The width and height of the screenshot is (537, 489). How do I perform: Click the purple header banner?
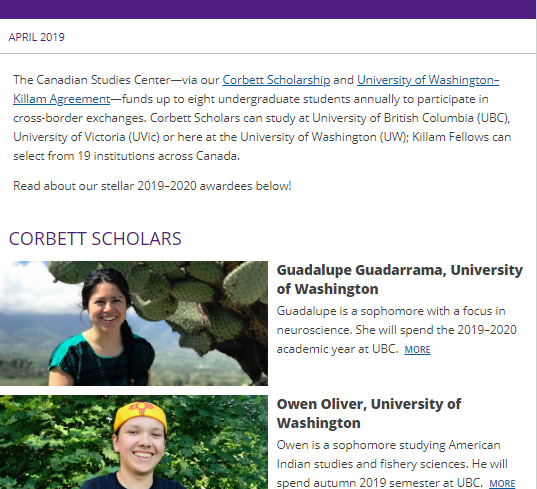[268, 9]
